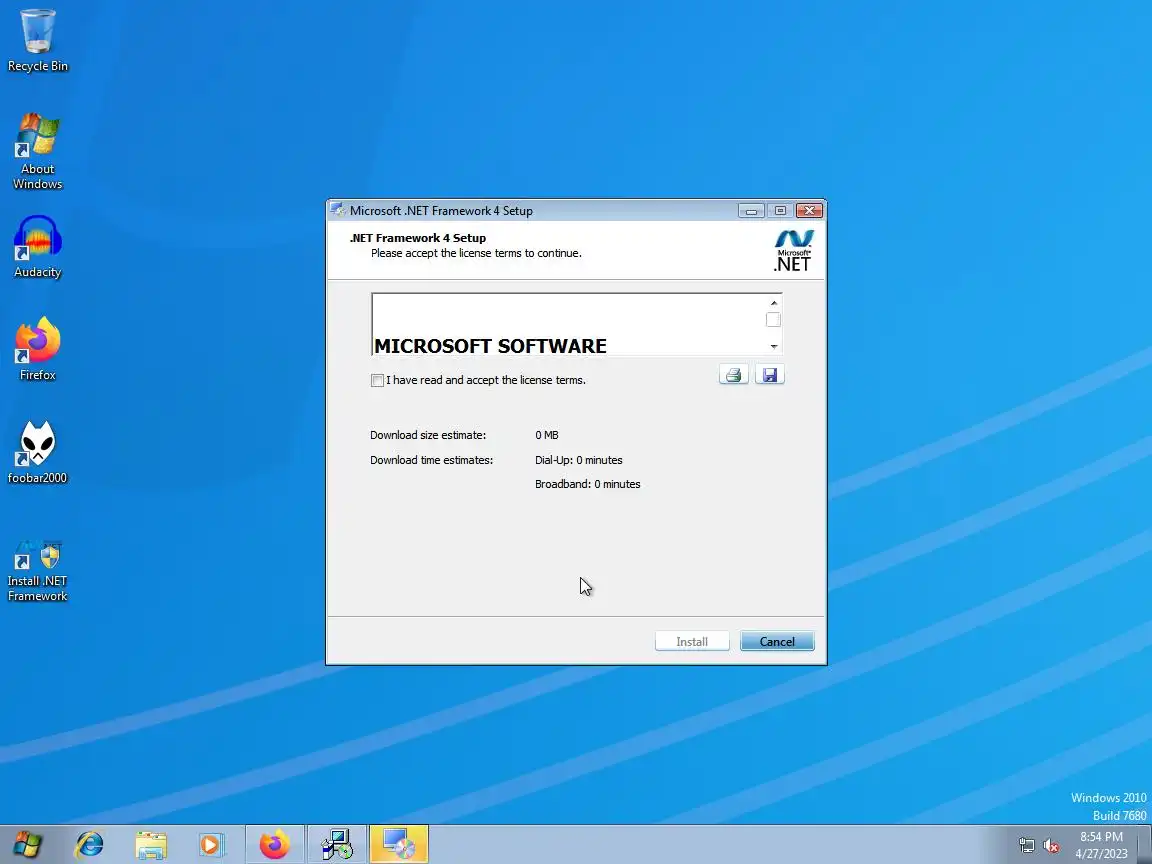Click the MICROSOFT SOFTWARE license heading

click(x=490, y=346)
